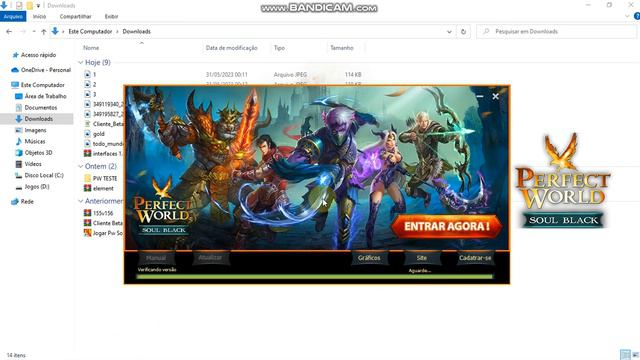The width and height of the screenshot is (640, 360).
Task: Collapse the Hoje (9) group
Action: click(x=81, y=62)
